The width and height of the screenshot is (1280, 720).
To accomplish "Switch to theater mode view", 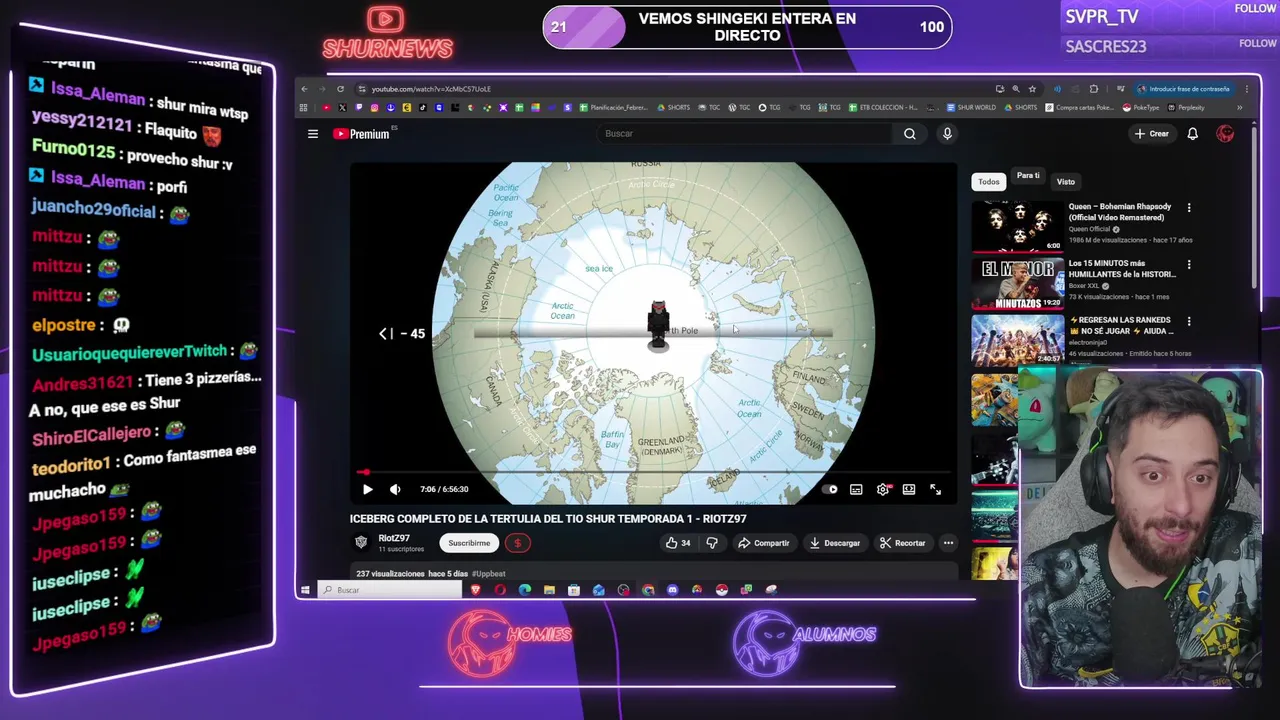I will point(909,489).
